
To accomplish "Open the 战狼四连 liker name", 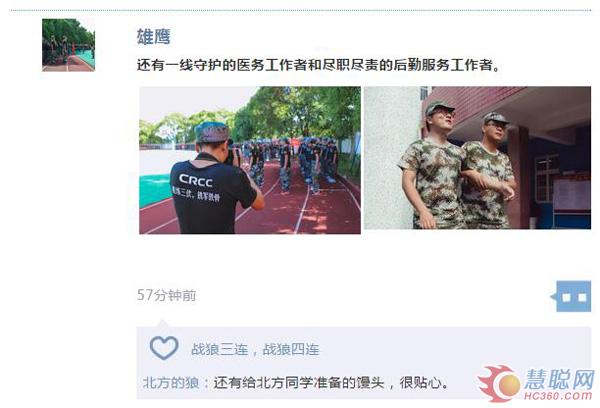I will tap(291, 349).
